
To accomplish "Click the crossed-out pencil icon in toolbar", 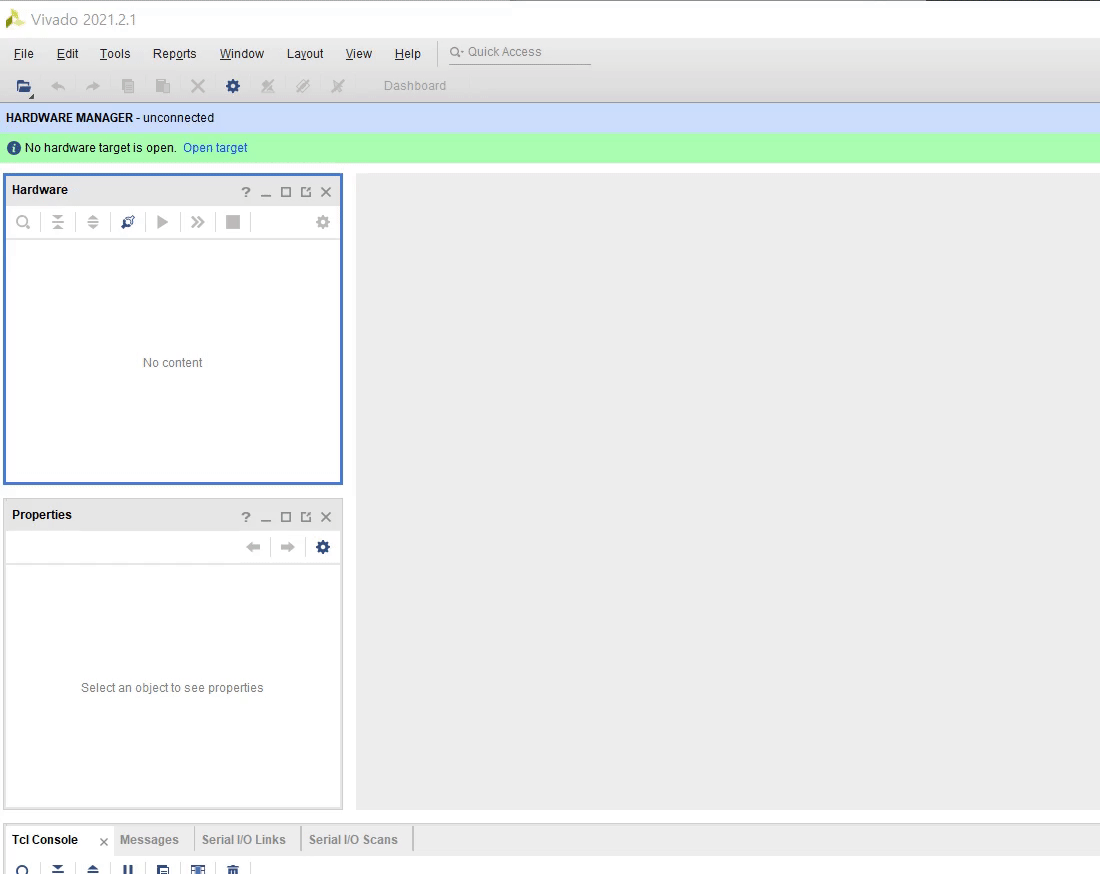I will [x=302, y=86].
